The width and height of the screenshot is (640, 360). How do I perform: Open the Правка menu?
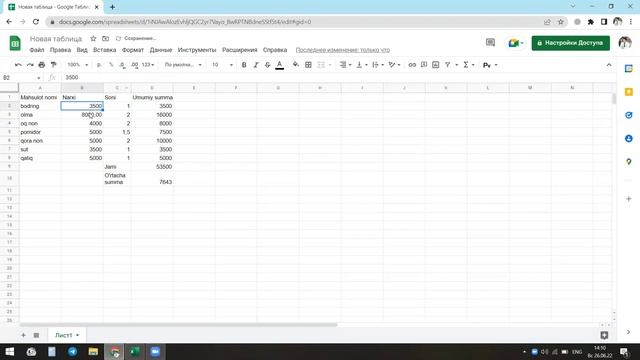(x=60, y=50)
